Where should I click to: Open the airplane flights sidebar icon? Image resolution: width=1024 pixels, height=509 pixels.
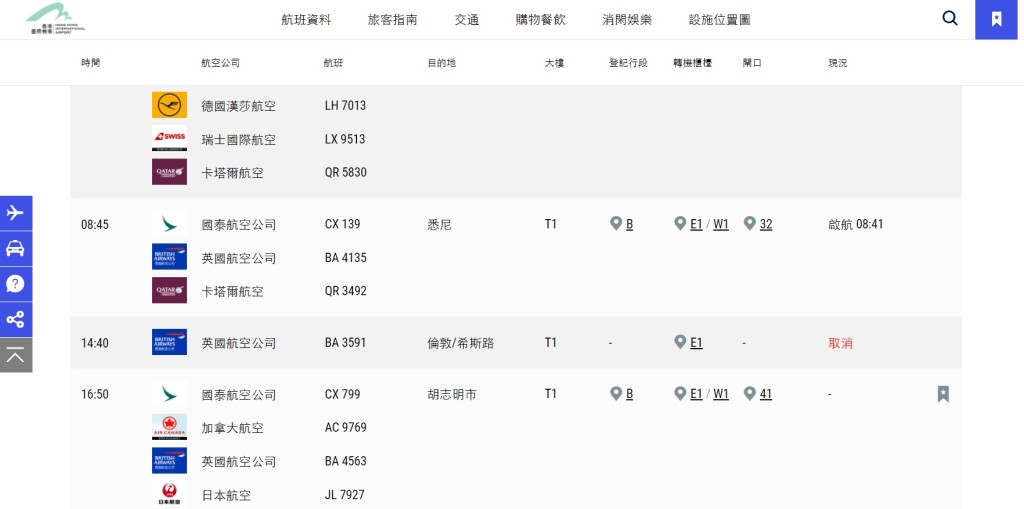point(16,213)
